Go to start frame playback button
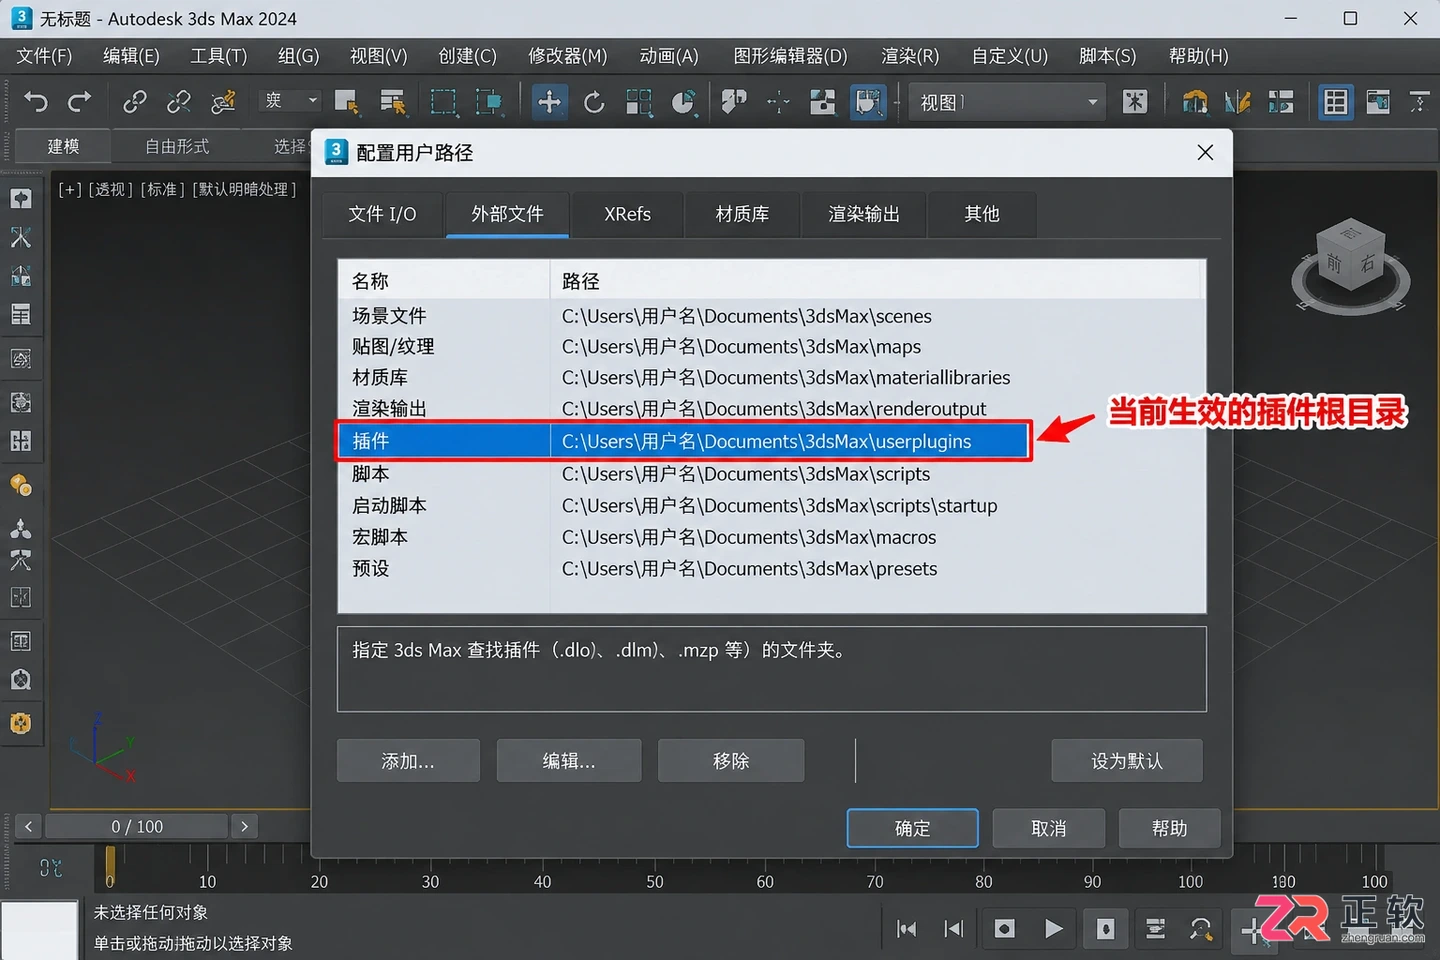This screenshot has width=1440, height=960. tap(907, 929)
